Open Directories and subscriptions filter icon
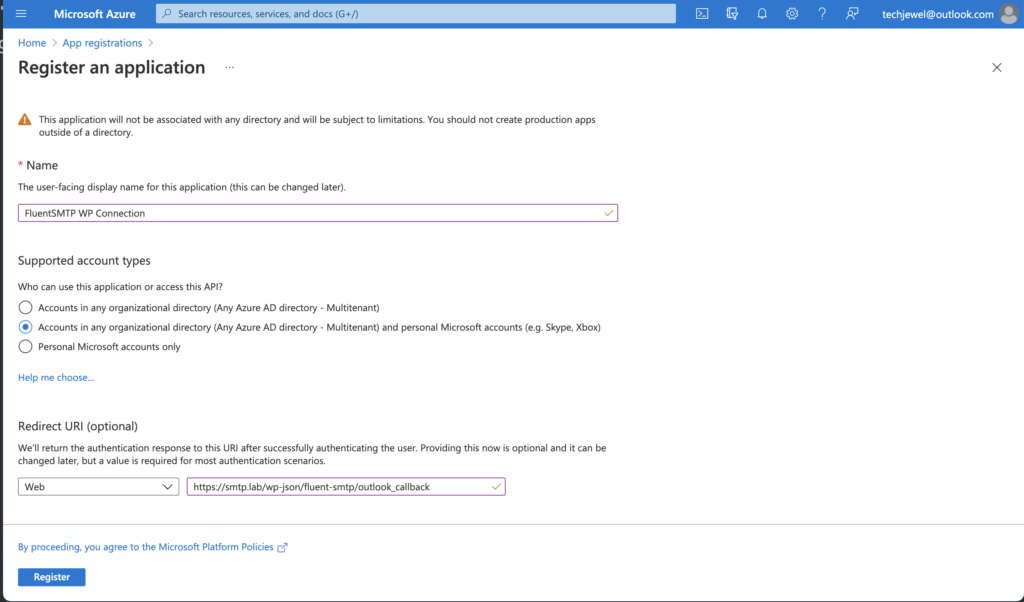Screen dimensions: 1024x602 732,14
